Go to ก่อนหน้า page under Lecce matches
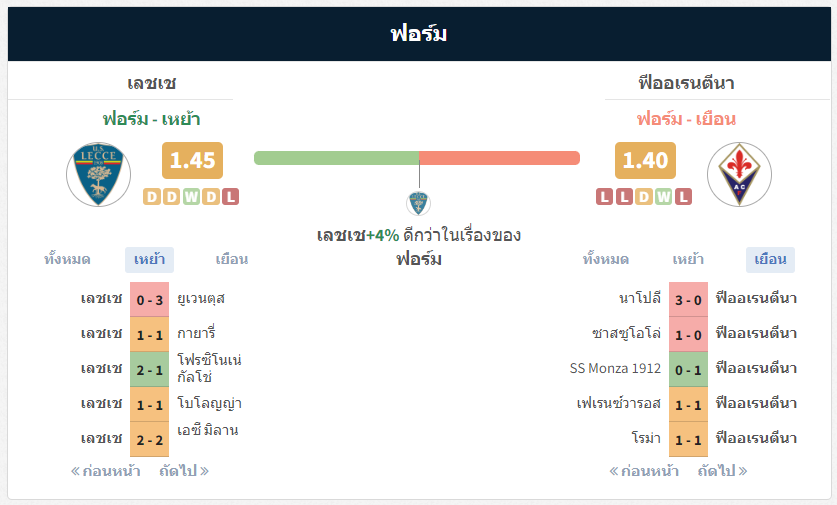The width and height of the screenshot is (837, 505). 106,471
